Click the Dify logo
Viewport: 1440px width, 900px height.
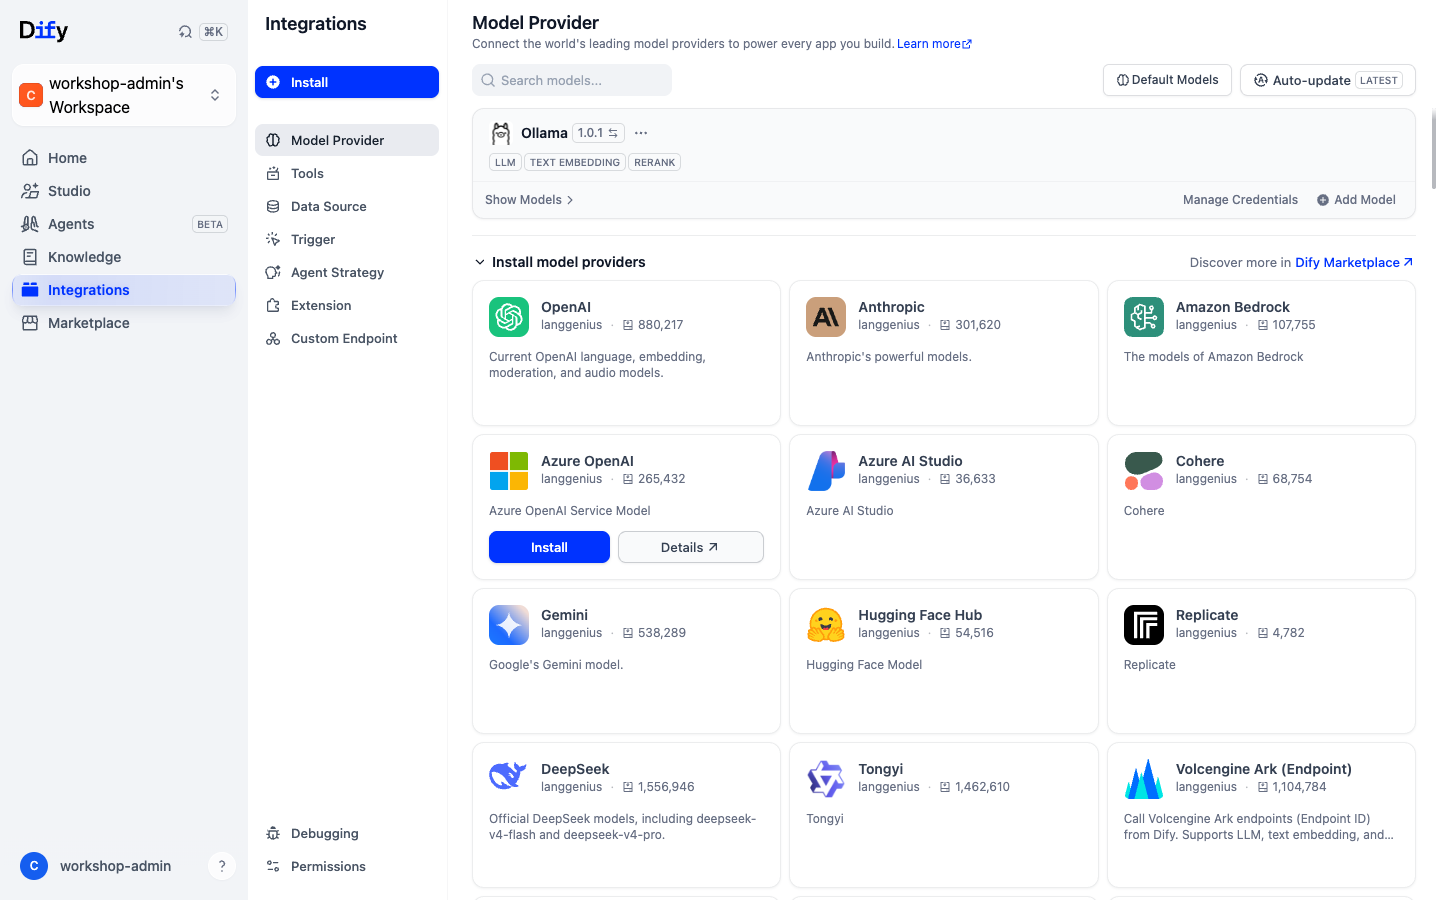pyautogui.click(x=44, y=30)
